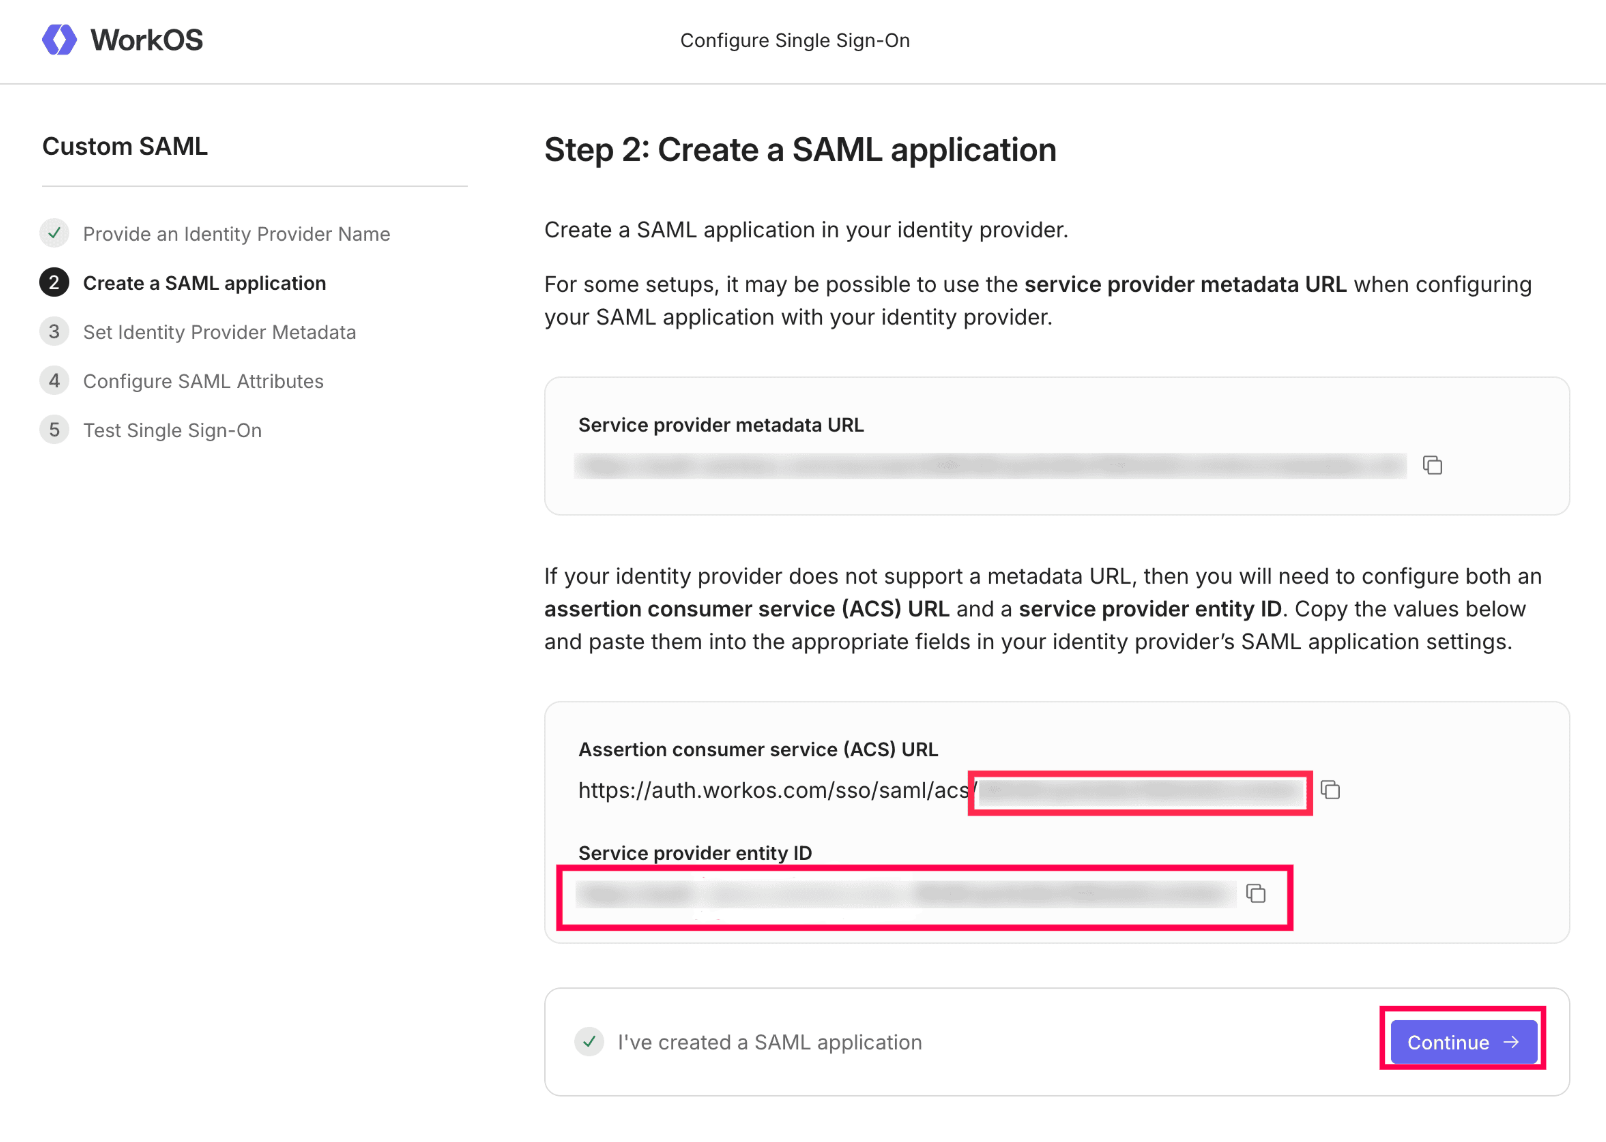Go to 'Set Identity Provider Metadata' step
The image size is (1606, 1142).
(x=219, y=332)
